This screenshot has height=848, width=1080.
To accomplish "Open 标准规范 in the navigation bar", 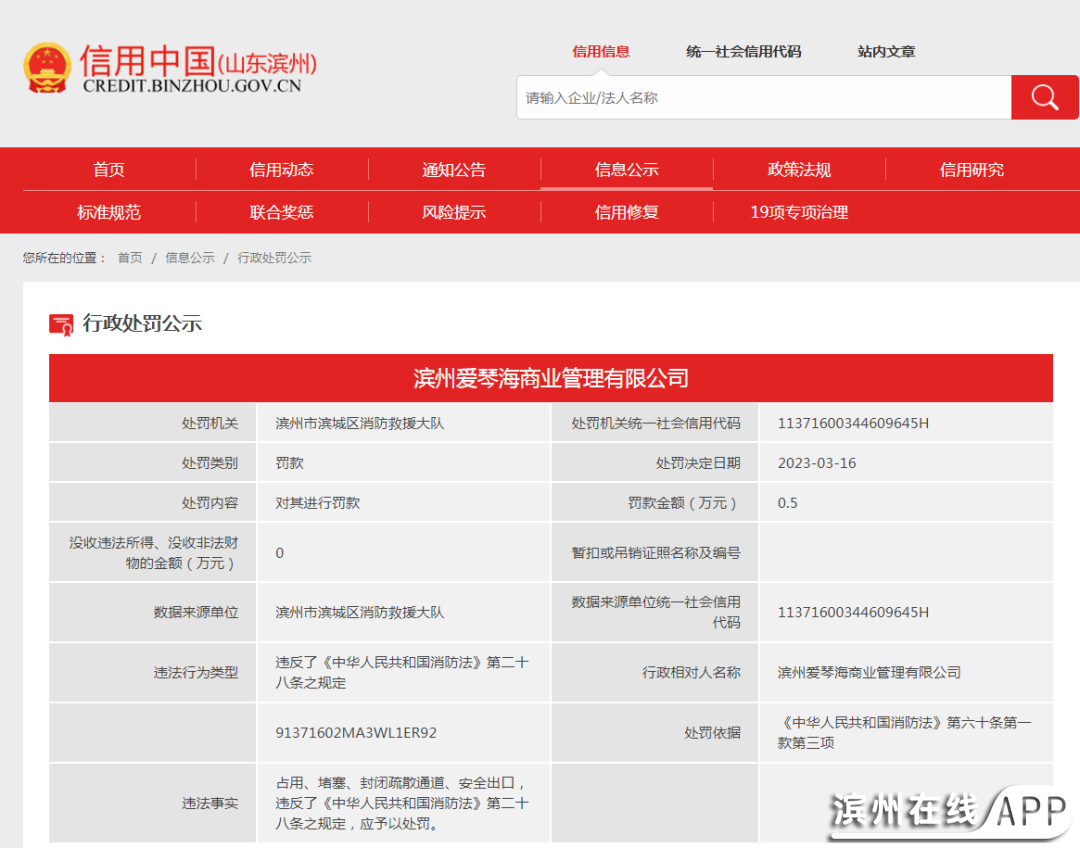I will pos(109,212).
